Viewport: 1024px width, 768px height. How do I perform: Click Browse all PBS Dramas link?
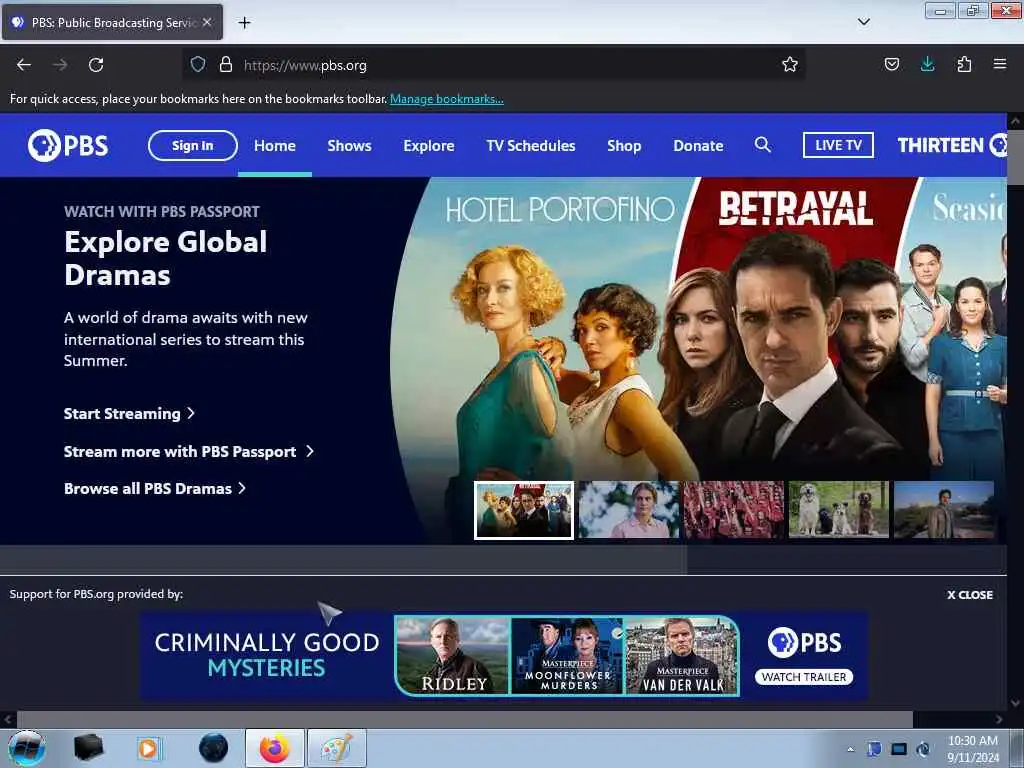tap(155, 488)
